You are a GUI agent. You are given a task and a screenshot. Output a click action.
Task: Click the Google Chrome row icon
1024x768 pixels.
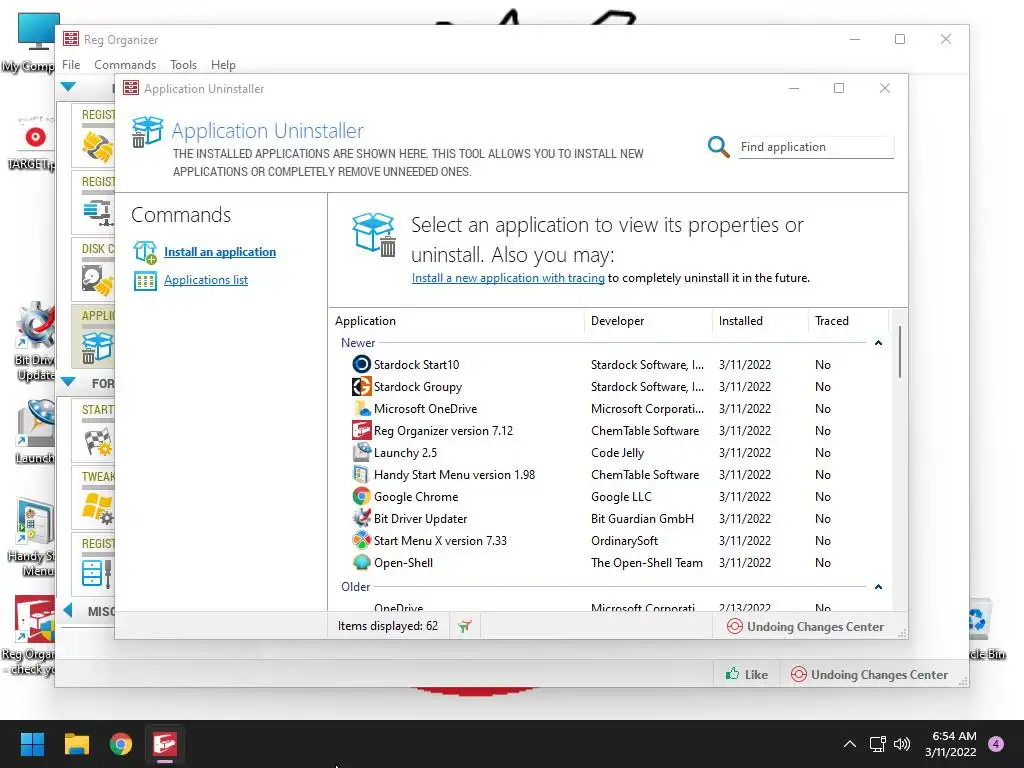[x=361, y=496]
